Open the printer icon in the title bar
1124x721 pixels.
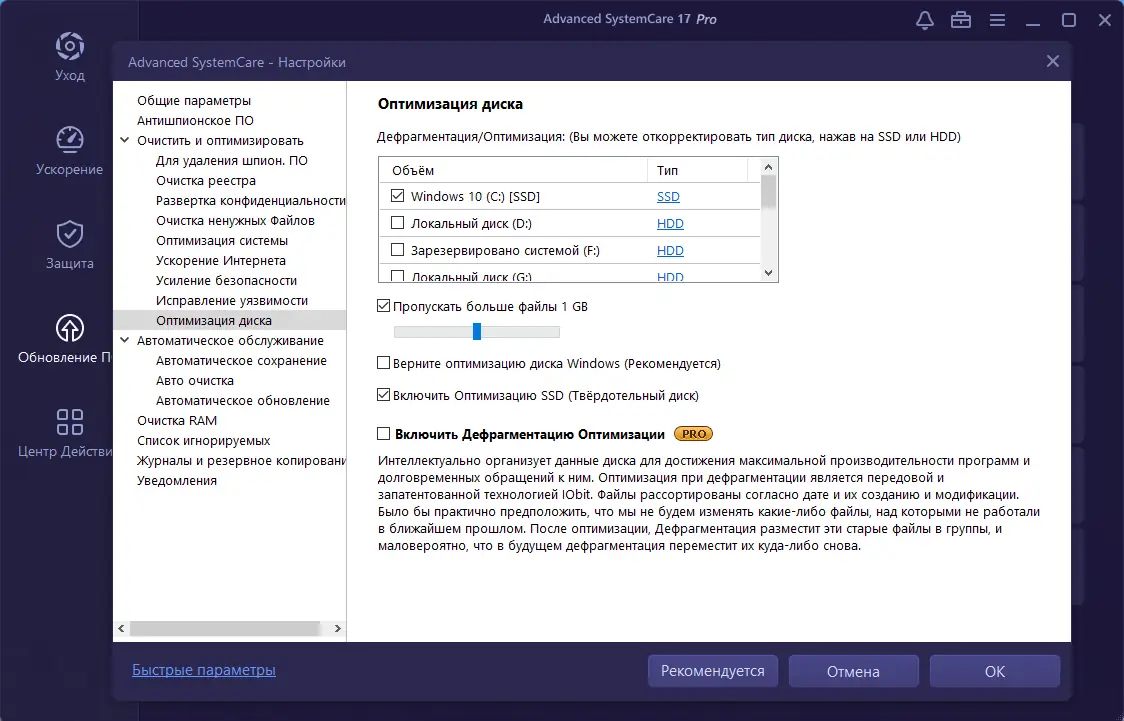coord(960,19)
